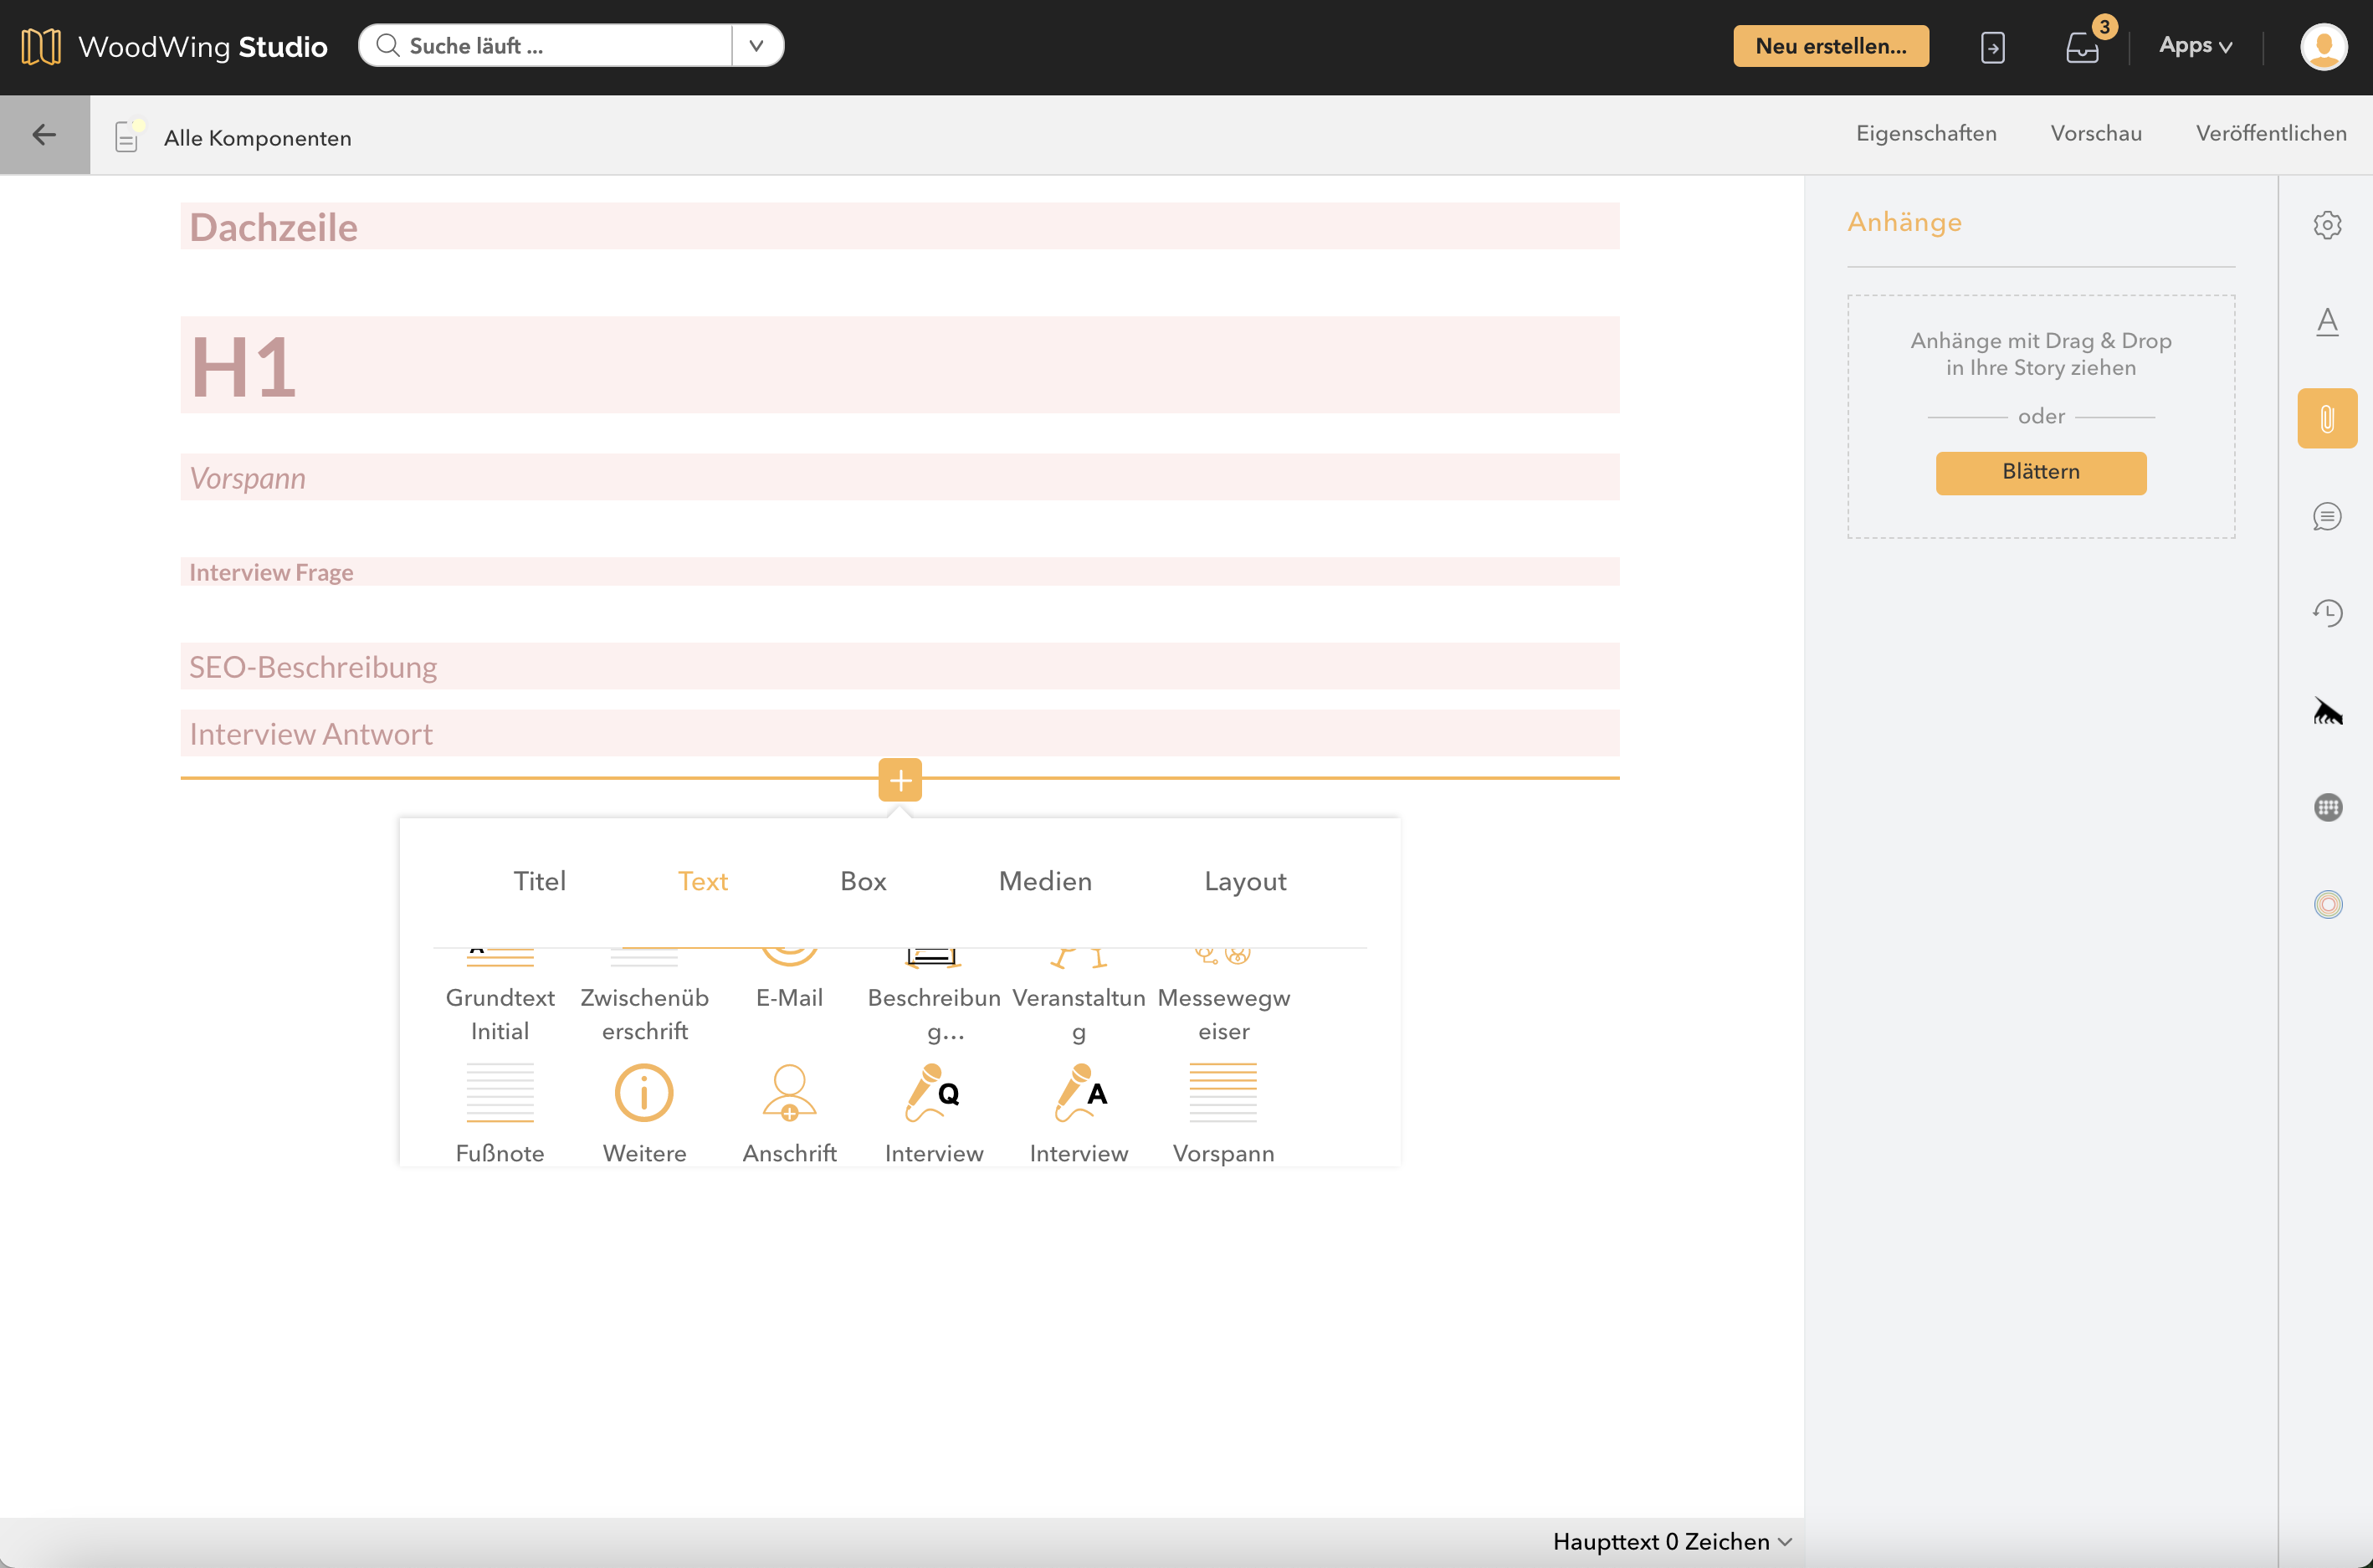This screenshot has height=1568, width=2373.
Task: Click the orange plus add-component button
Action: tap(900, 780)
